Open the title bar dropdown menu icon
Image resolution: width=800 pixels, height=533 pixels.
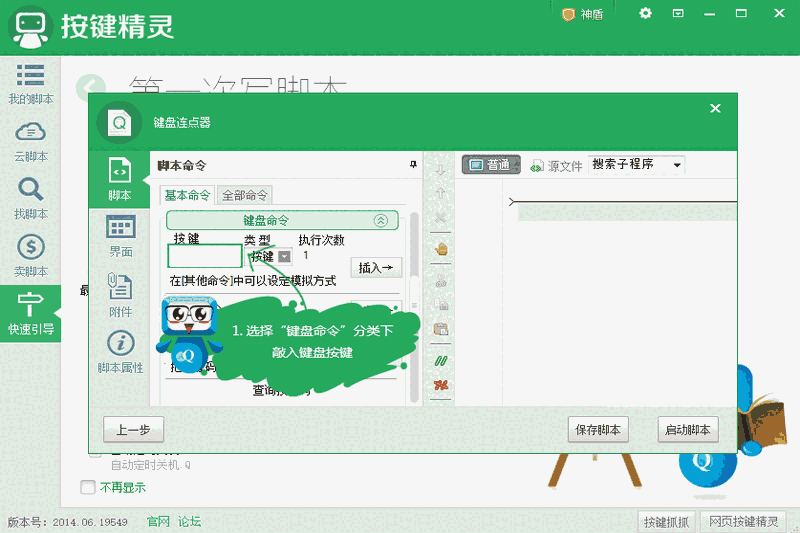pyautogui.click(x=678, y=13)
